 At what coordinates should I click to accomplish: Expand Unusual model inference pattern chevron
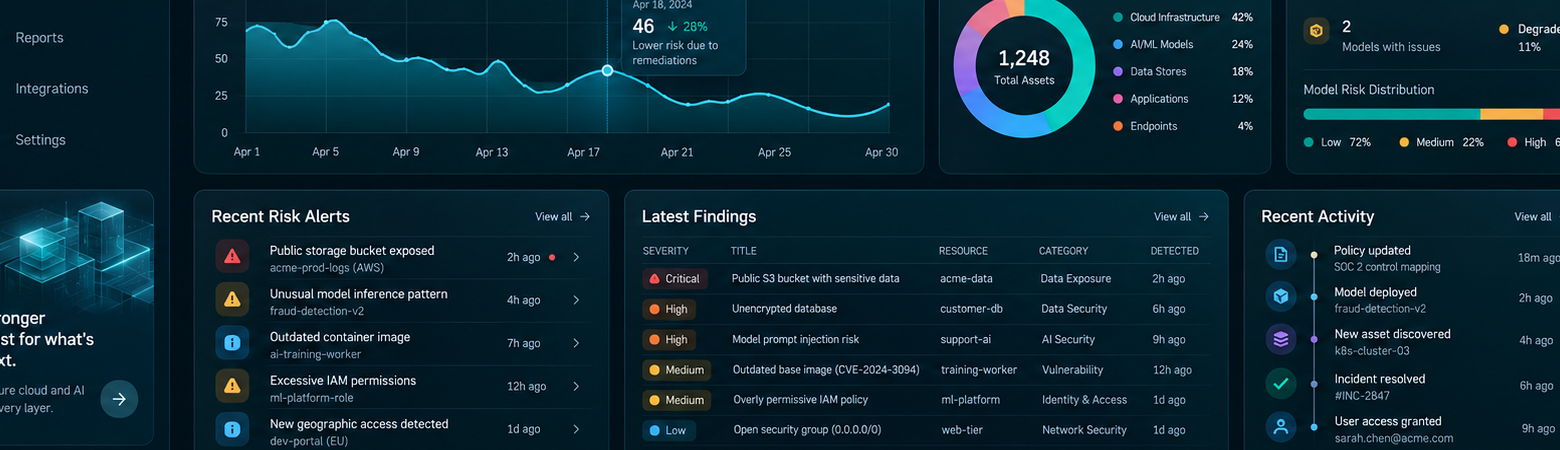pyautogui.click(x=576, y=300)
